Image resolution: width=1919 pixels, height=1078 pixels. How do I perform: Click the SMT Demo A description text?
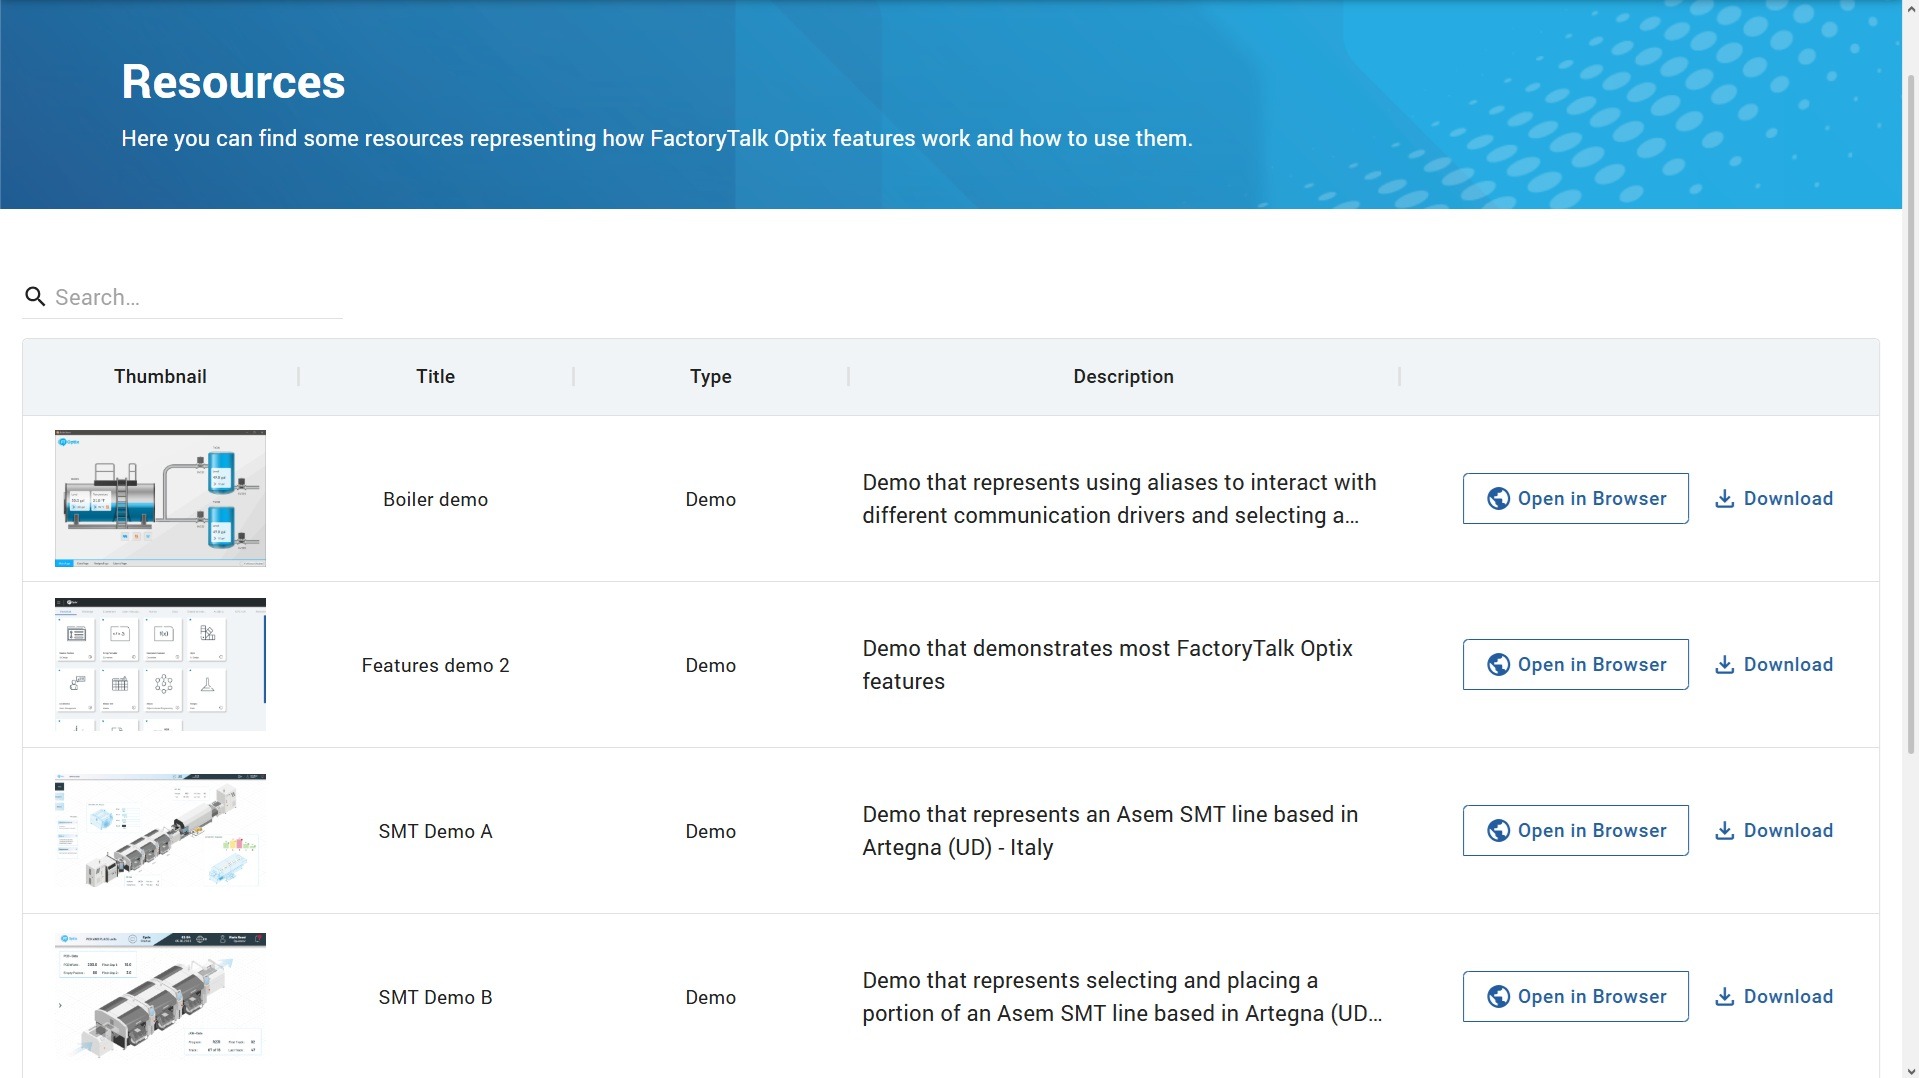1110,830
